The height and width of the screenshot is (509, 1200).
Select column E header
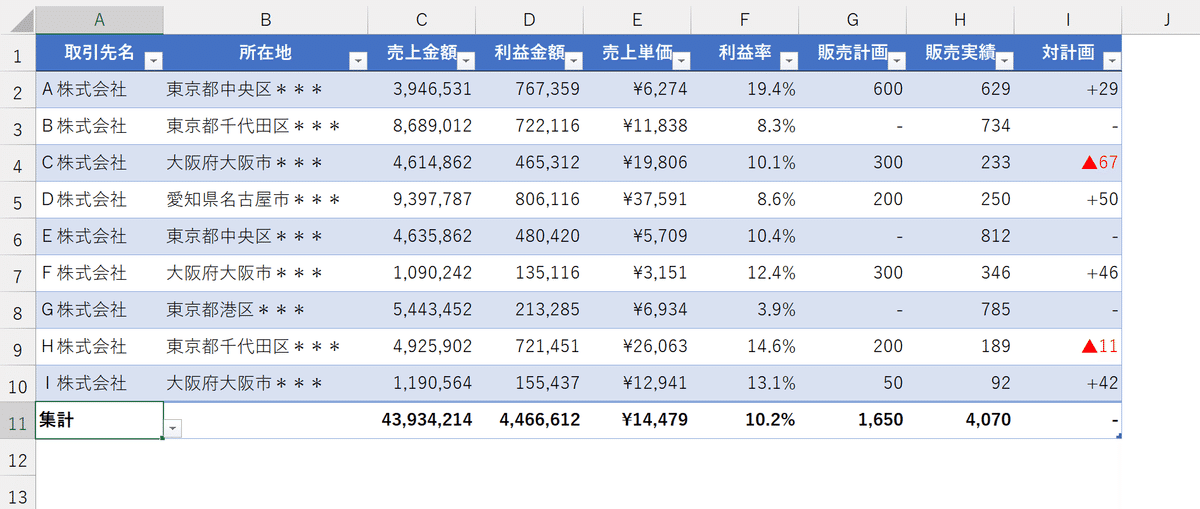(637, 19)
